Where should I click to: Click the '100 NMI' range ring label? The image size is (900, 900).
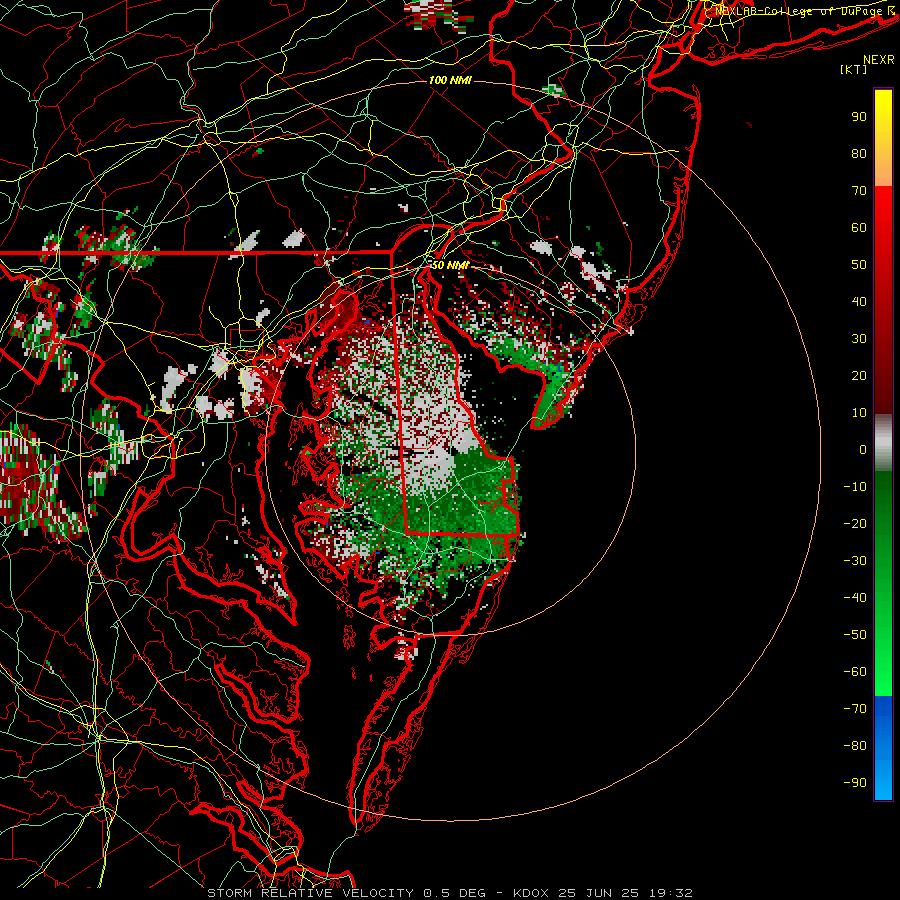(450, 80)
